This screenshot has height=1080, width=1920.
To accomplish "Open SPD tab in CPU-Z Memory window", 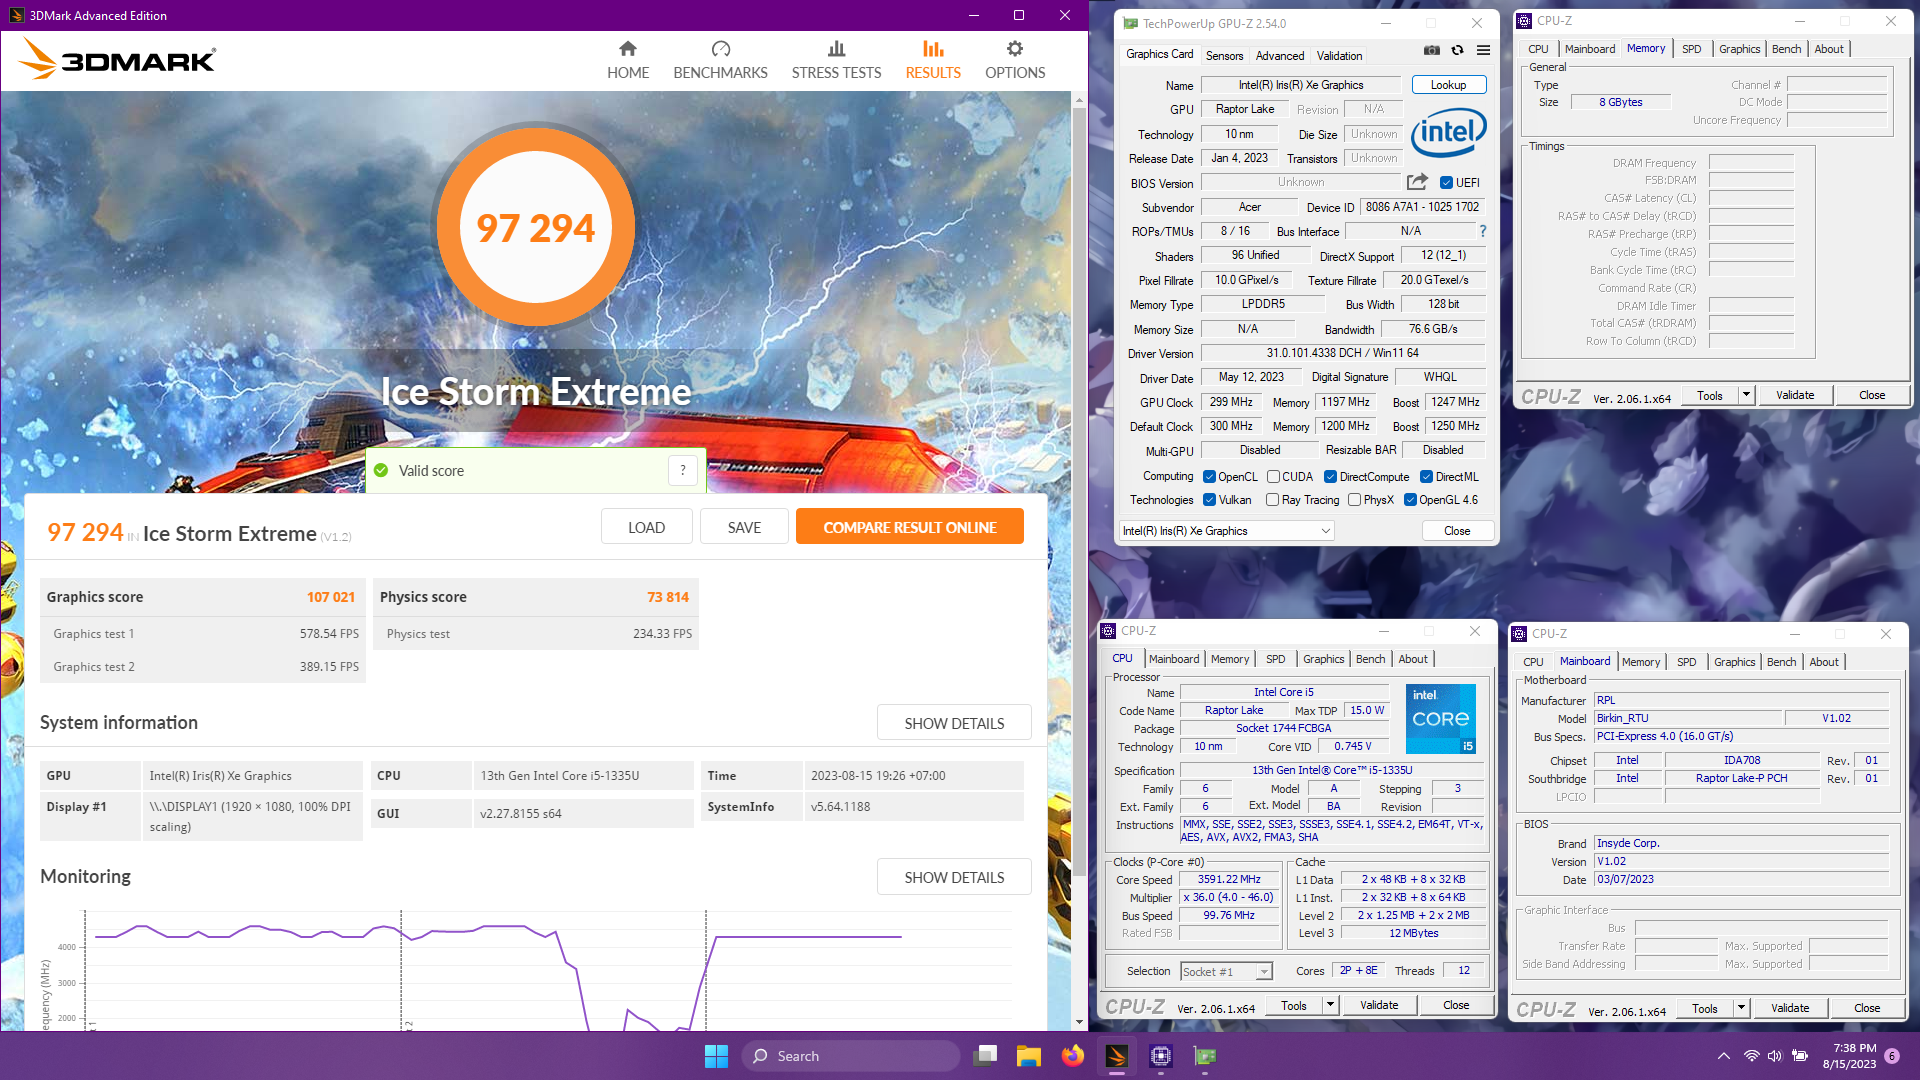I will coord(1691,49).
